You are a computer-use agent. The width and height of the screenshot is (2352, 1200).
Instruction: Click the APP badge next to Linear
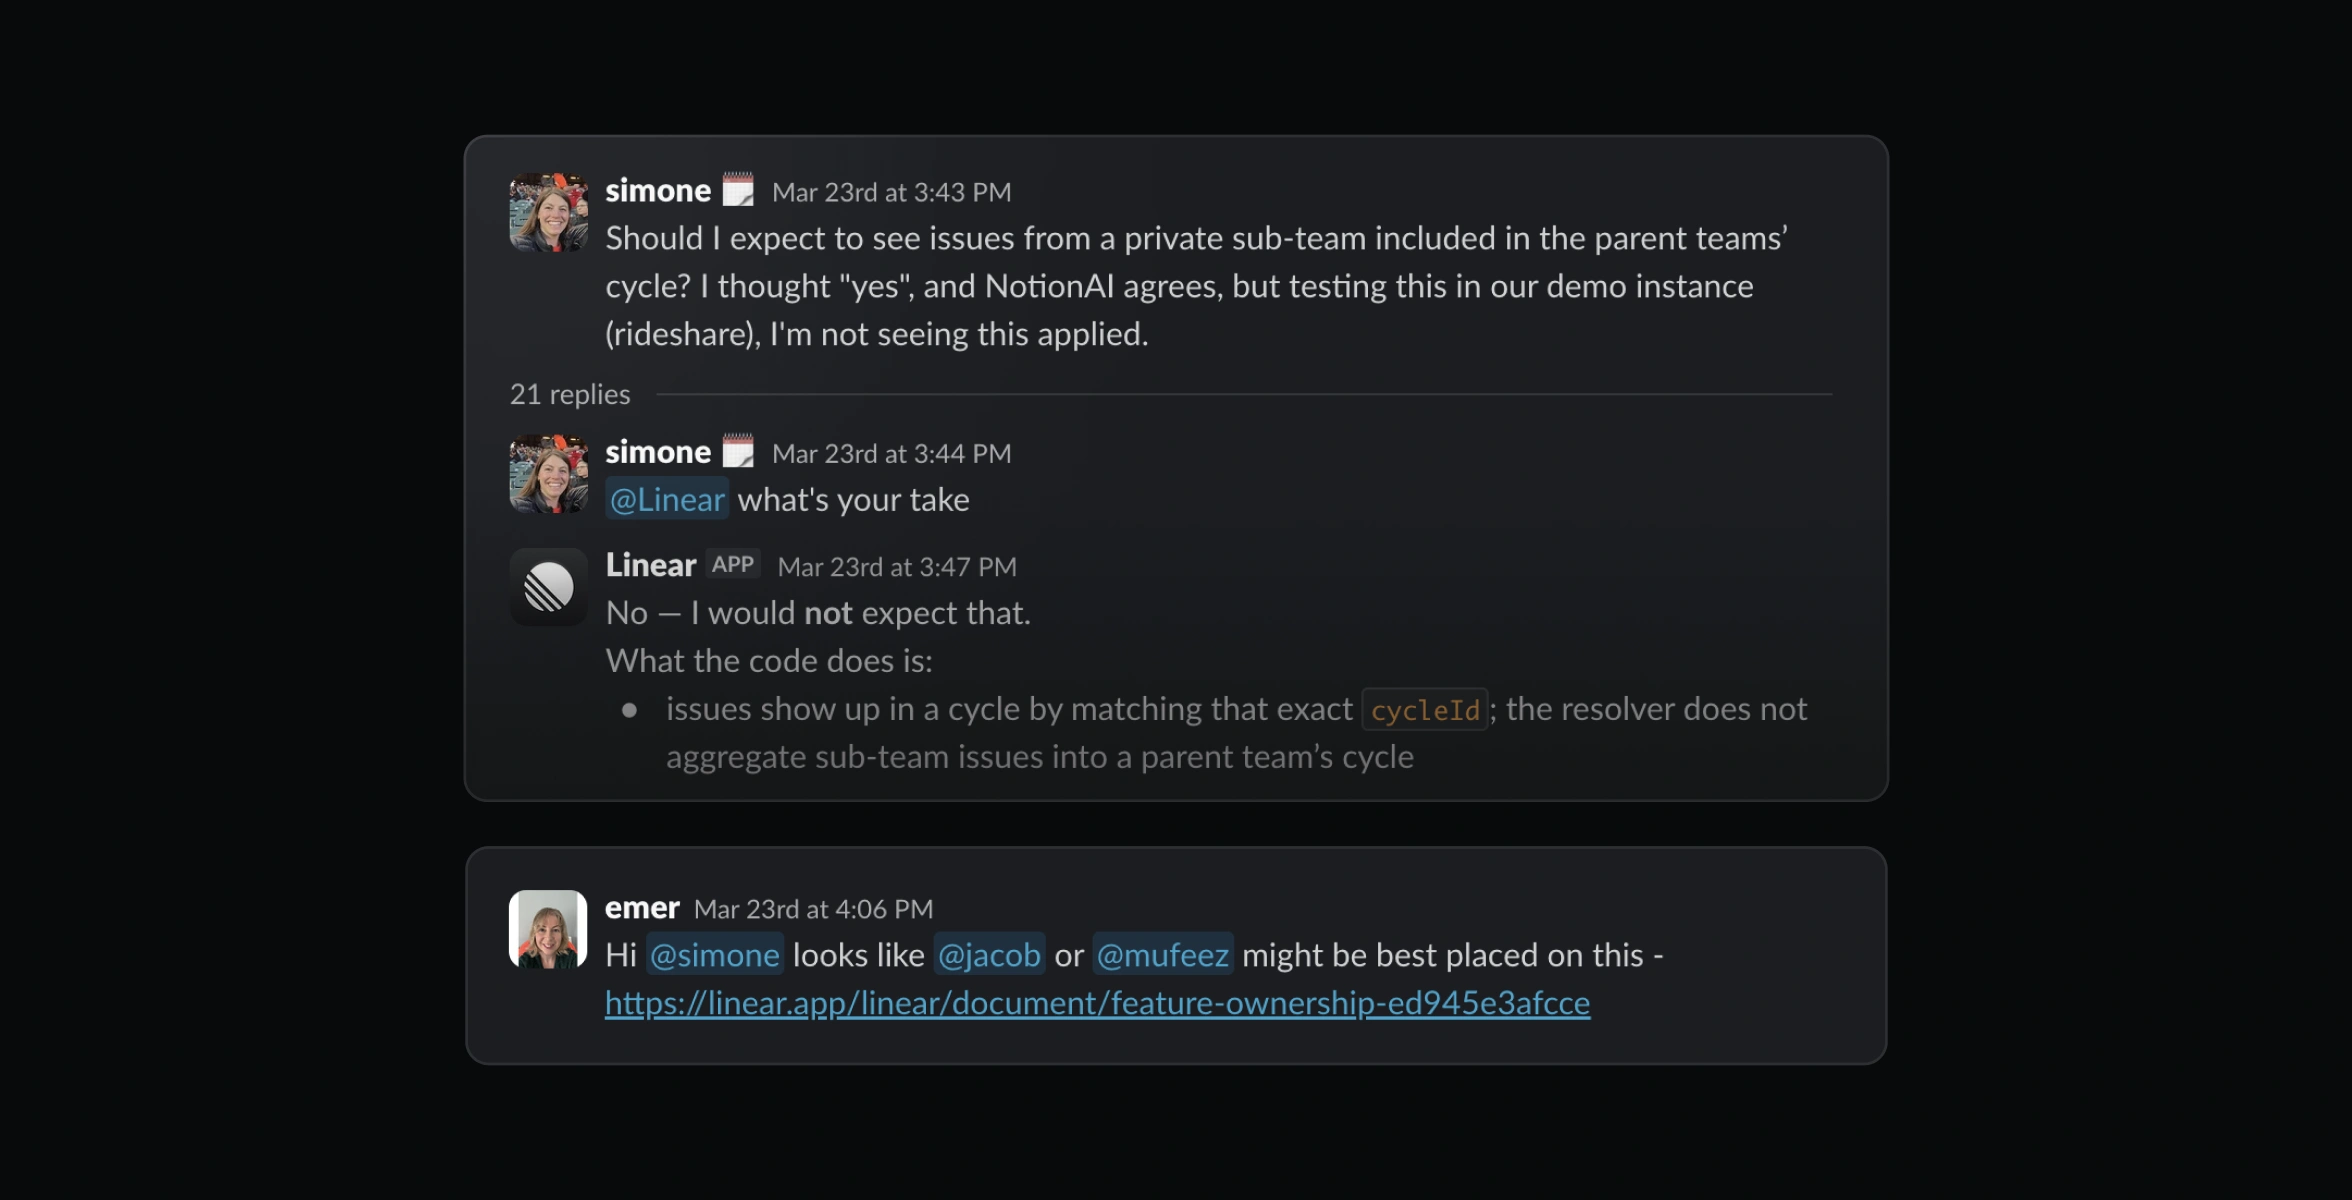pyautogui.click(x=733, y=563)
